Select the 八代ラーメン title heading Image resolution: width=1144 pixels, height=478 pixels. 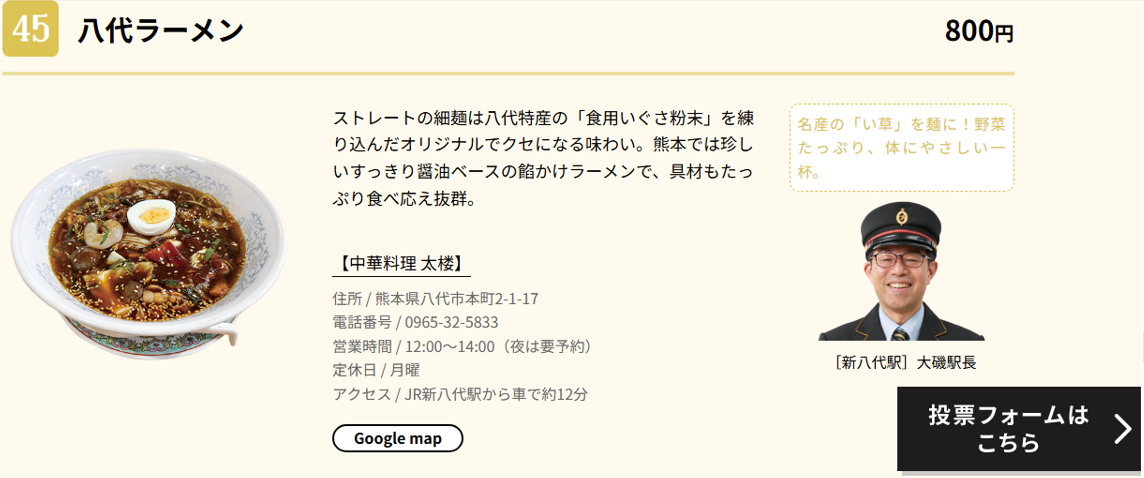click(161, 31)
